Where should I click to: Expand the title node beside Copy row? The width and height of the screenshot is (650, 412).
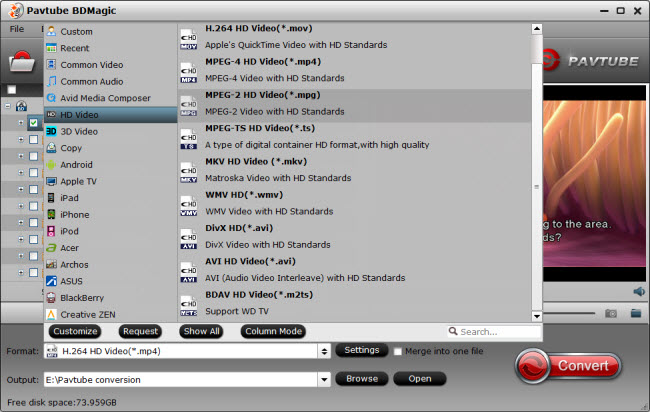pos(21,156)
